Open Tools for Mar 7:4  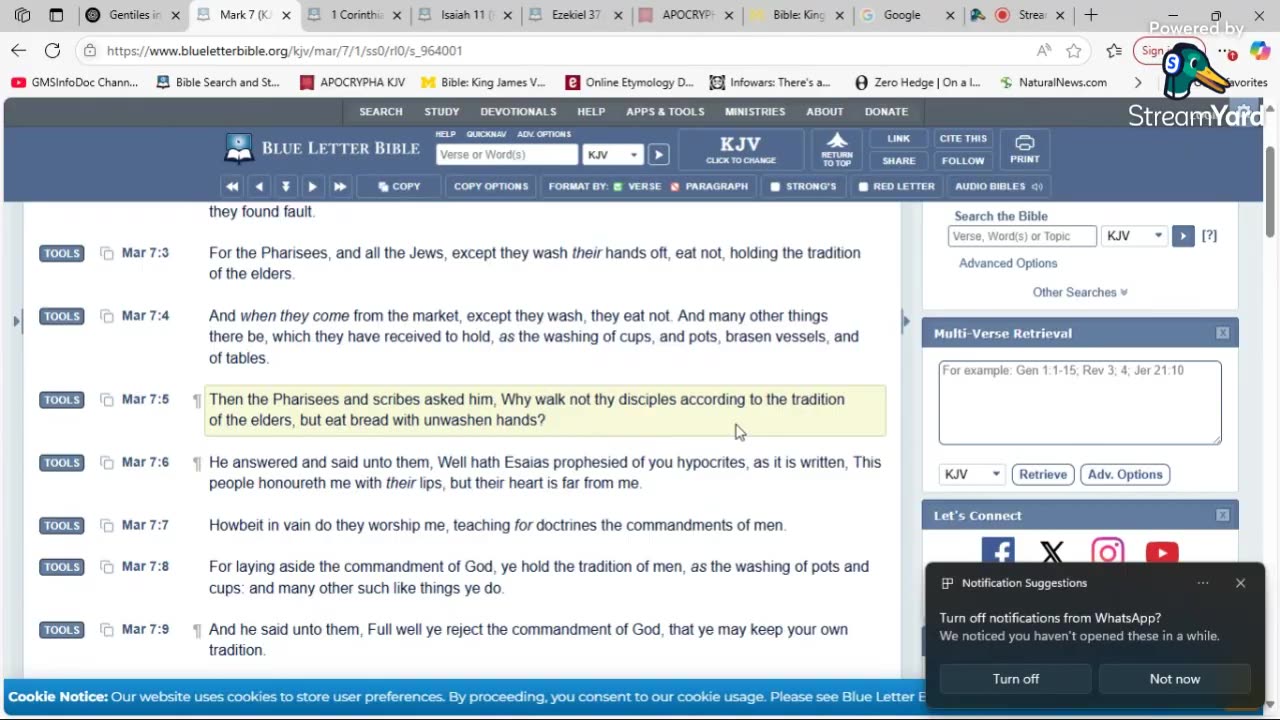pyautogui.click(x=62, y=316)
